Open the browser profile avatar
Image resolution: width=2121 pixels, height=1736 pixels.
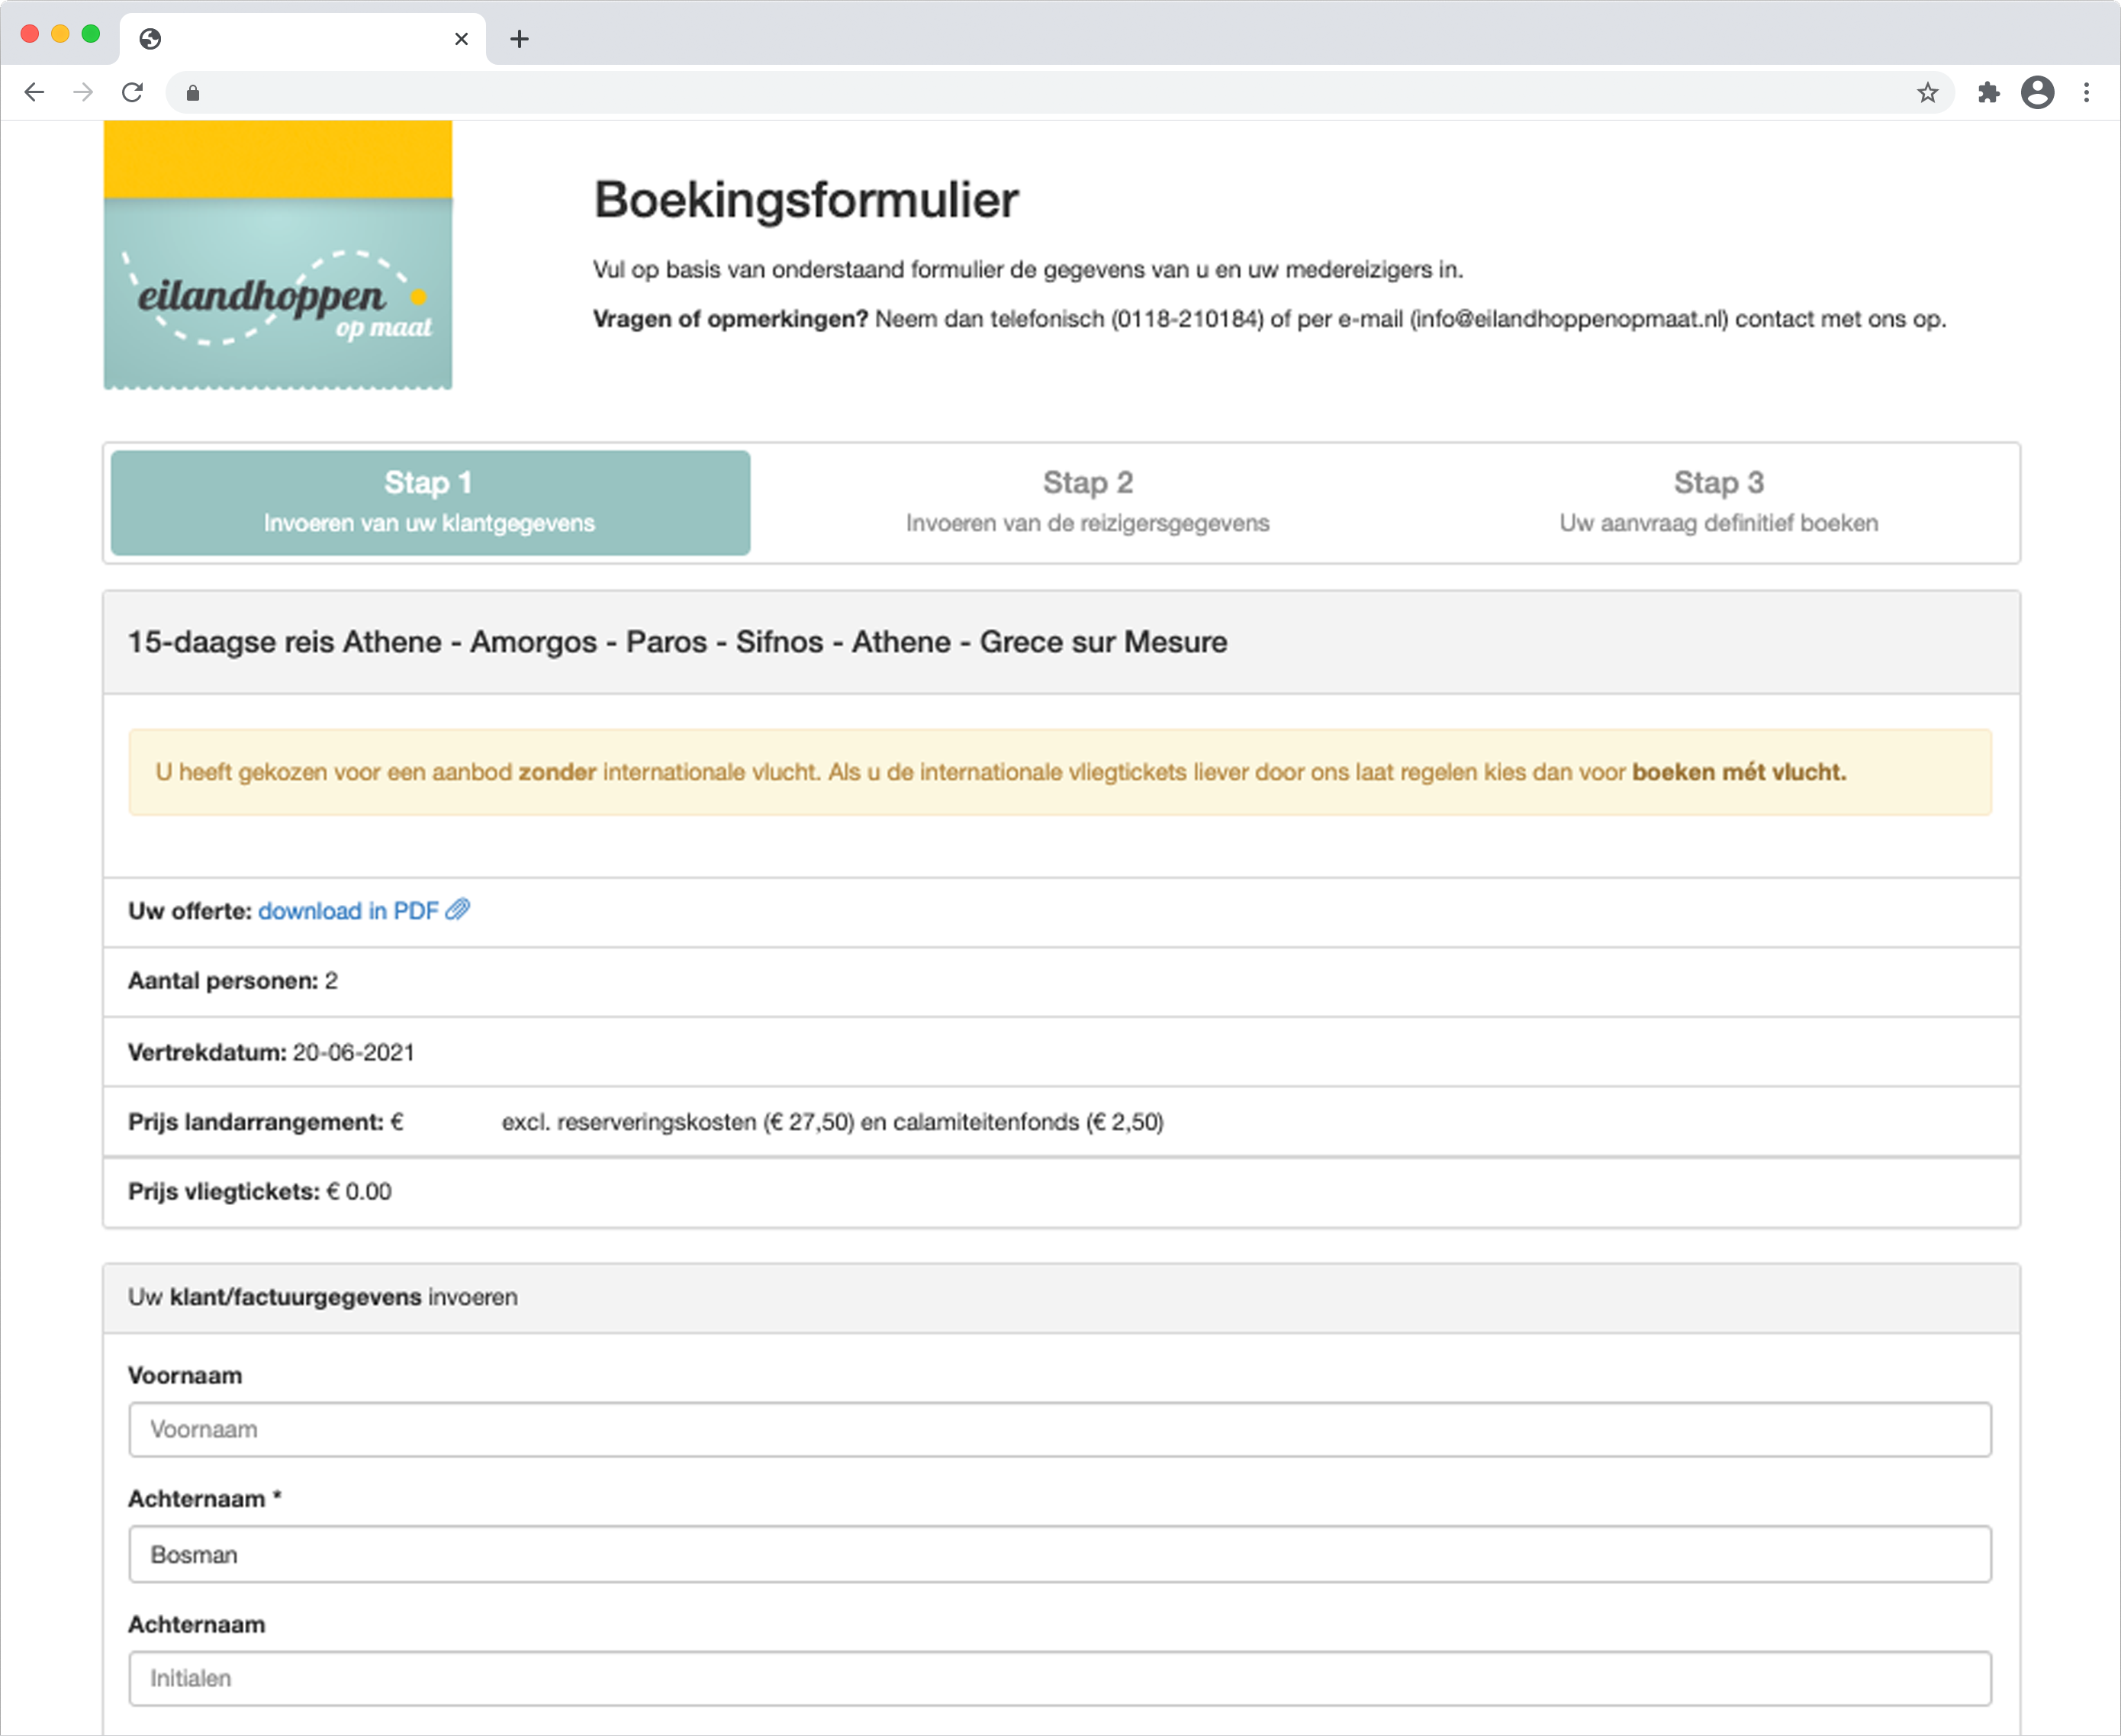2037,93
